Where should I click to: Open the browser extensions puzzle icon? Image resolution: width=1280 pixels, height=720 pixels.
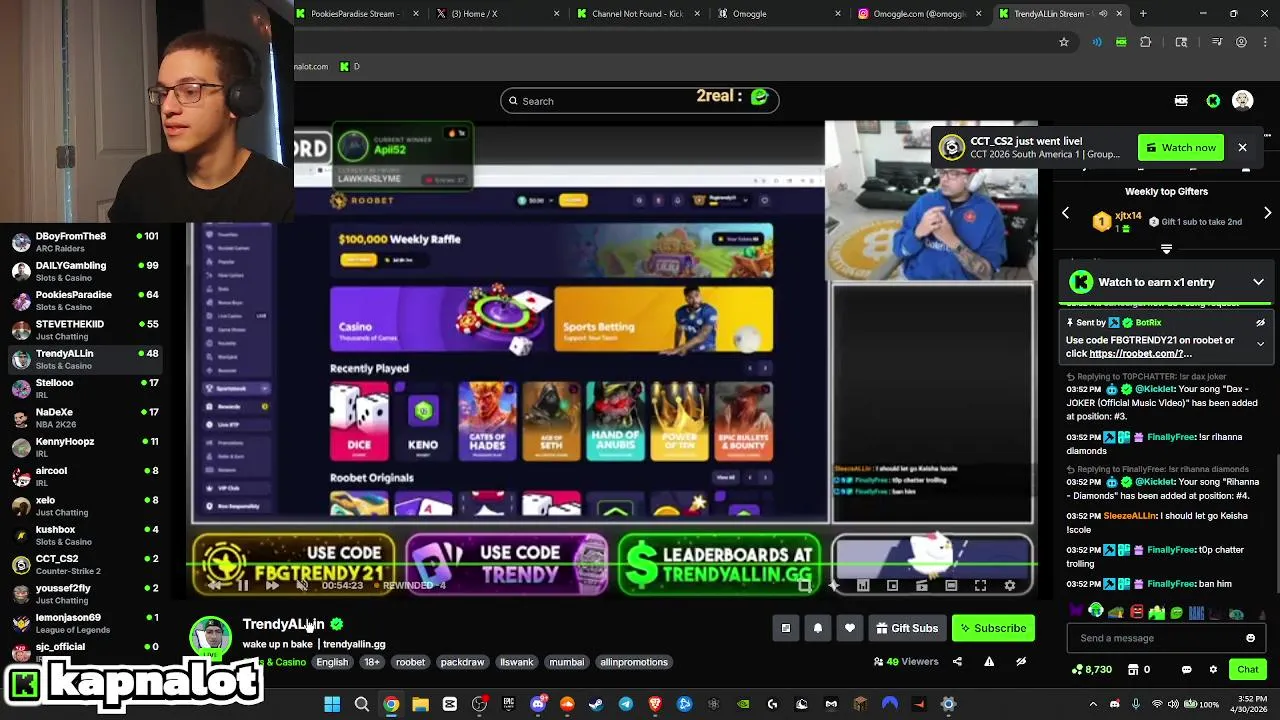point(1146,42)
